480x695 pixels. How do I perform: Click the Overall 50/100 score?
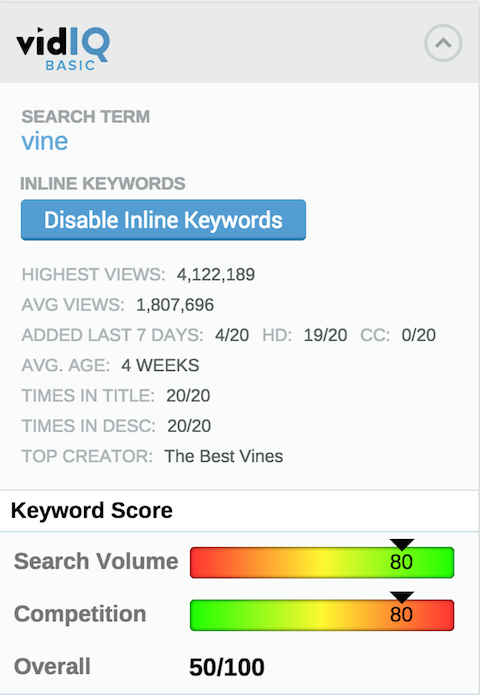(x=227, y=667)
